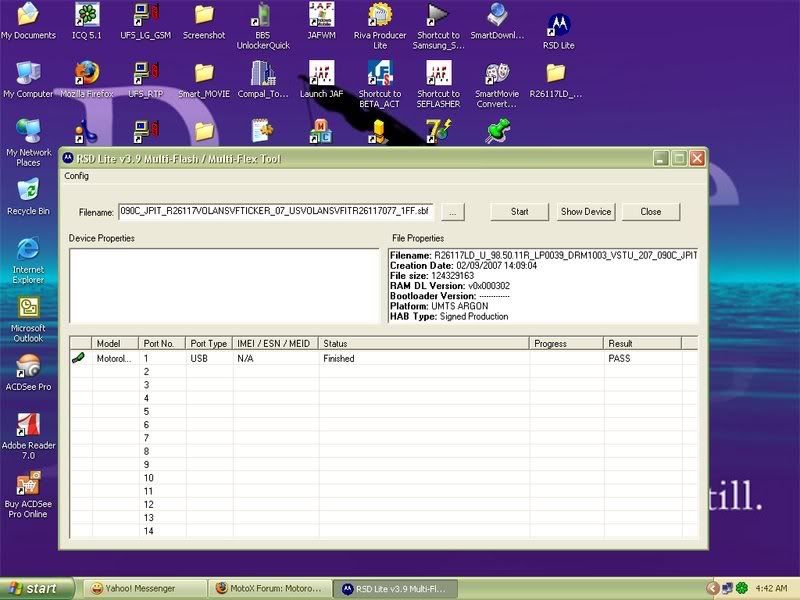Open the My Documents desktop icon

(x=29, y=20)
